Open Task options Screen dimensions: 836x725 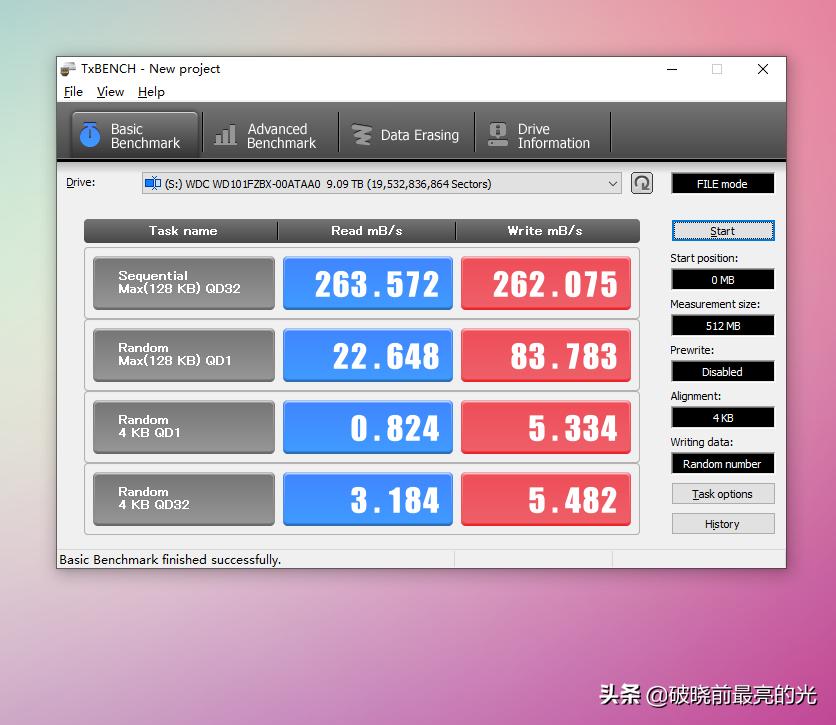[722, 493]
